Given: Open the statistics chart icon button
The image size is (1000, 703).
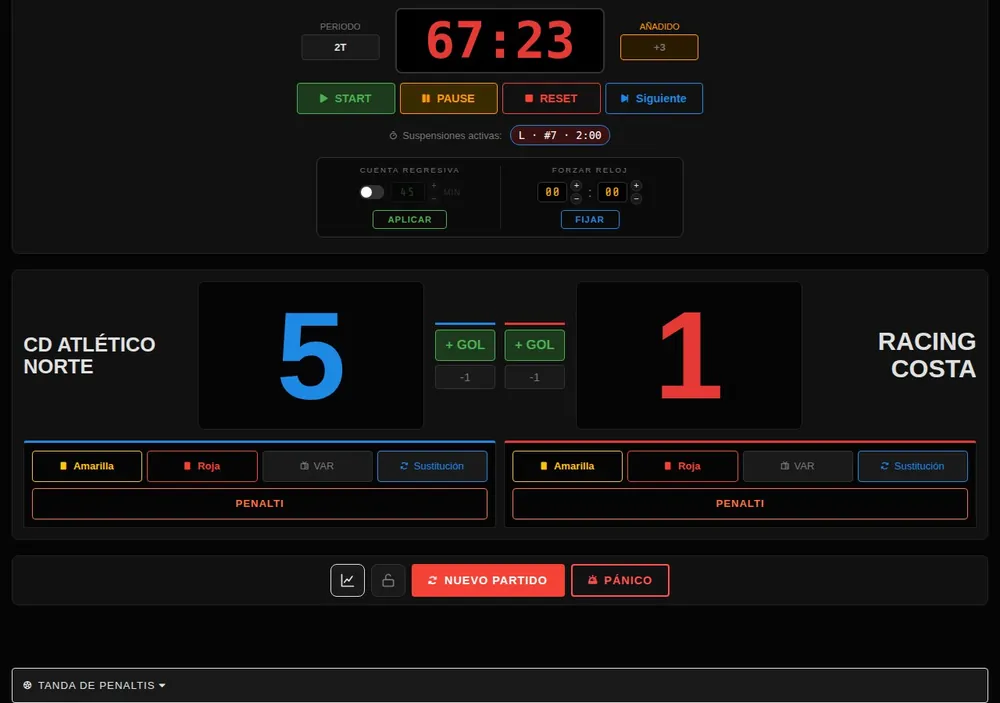Looking at the screenshot, I should click(348, 581).
